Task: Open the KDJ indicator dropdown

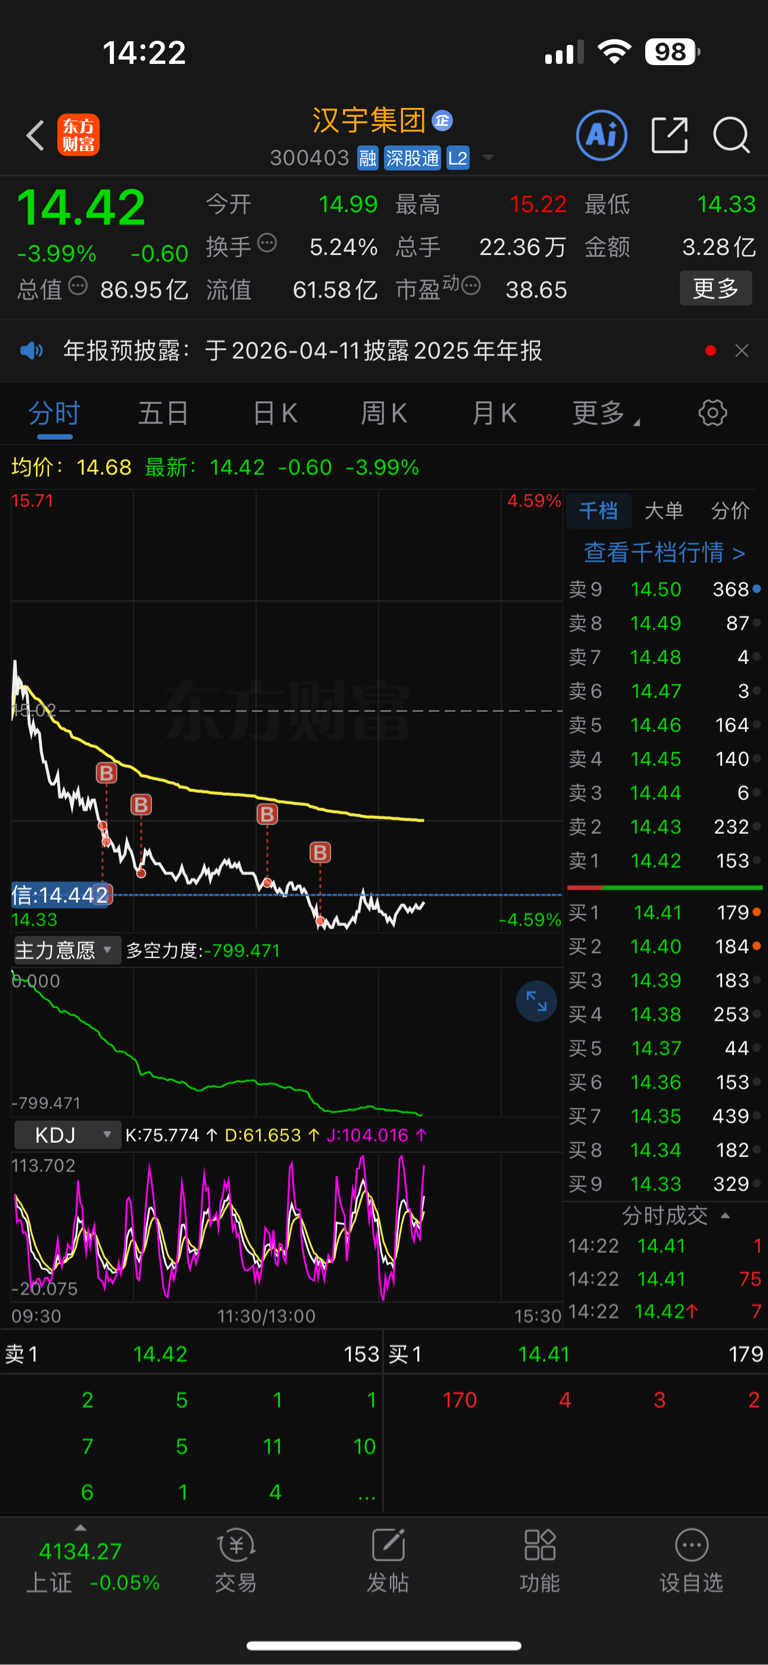Action: (66, 1135)
